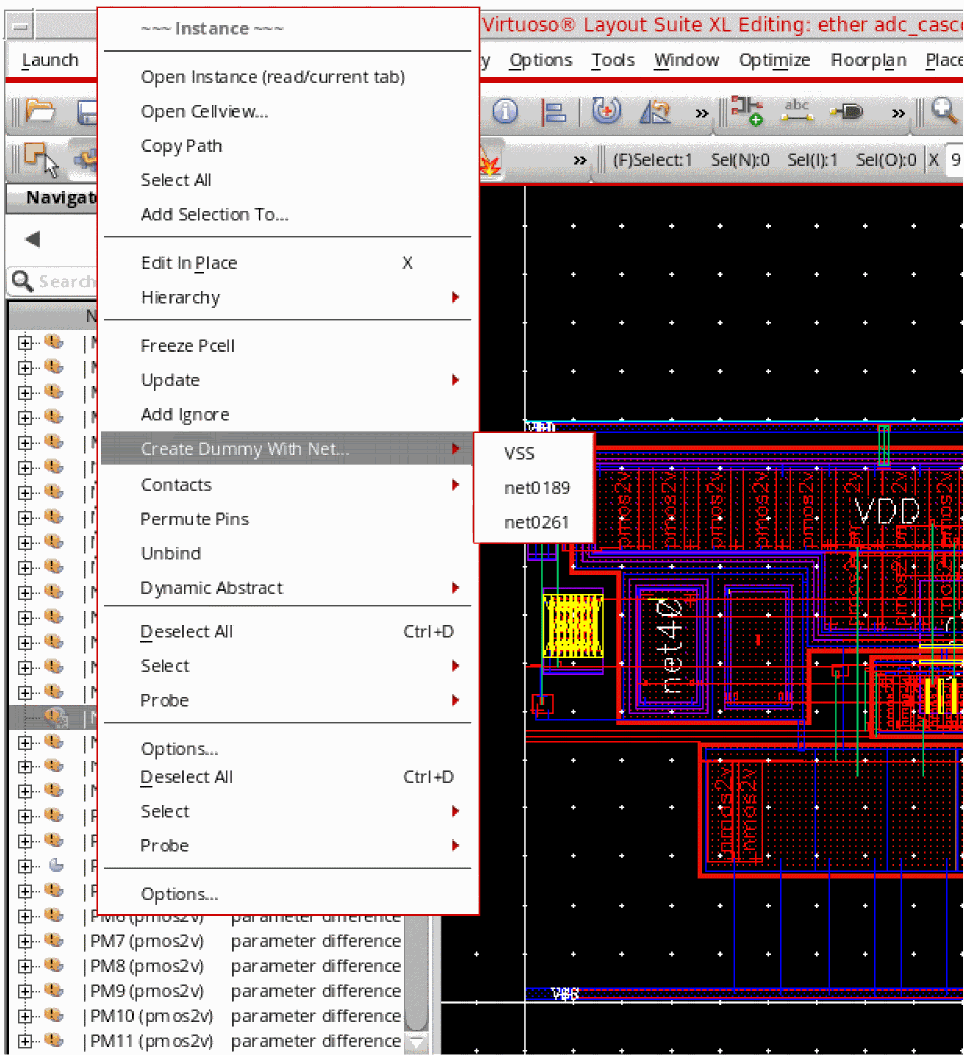The image size is (964, 1055).
Task: Click the Open folder icon in toolbar
Action: (x=40, y=111)
